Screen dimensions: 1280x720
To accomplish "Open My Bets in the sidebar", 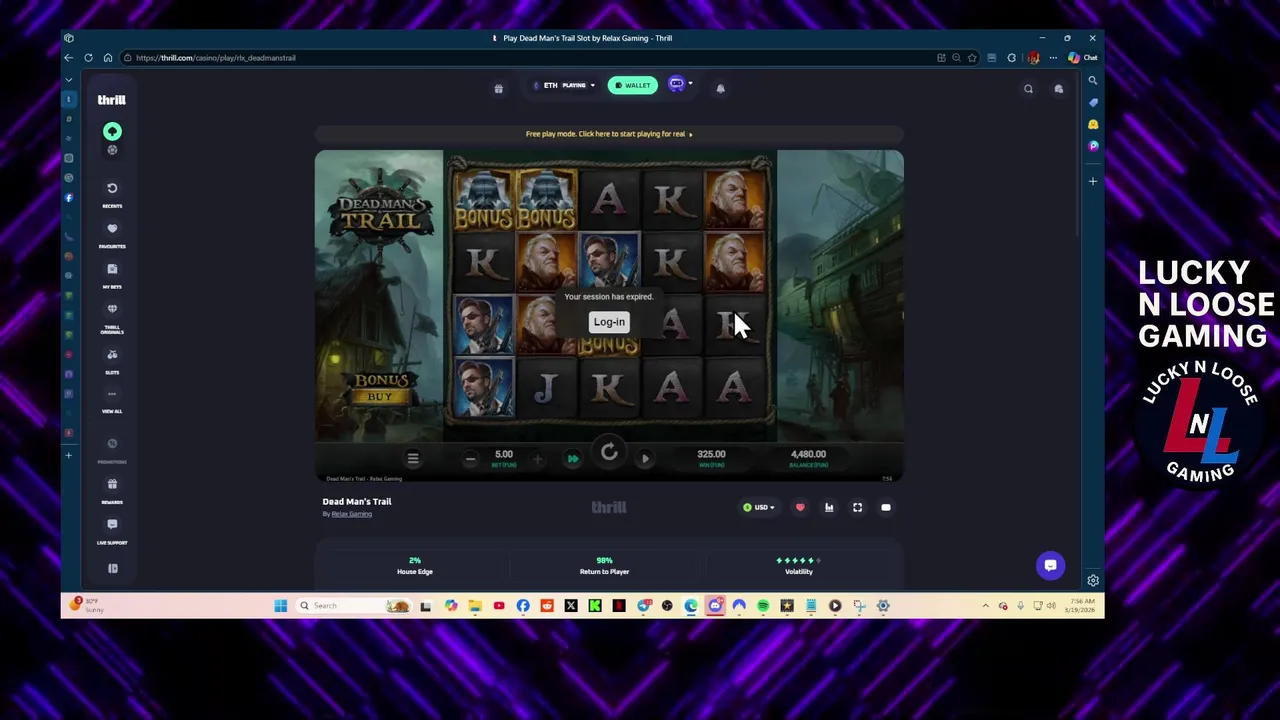I will pyautogui.click(x=112, y=275).
